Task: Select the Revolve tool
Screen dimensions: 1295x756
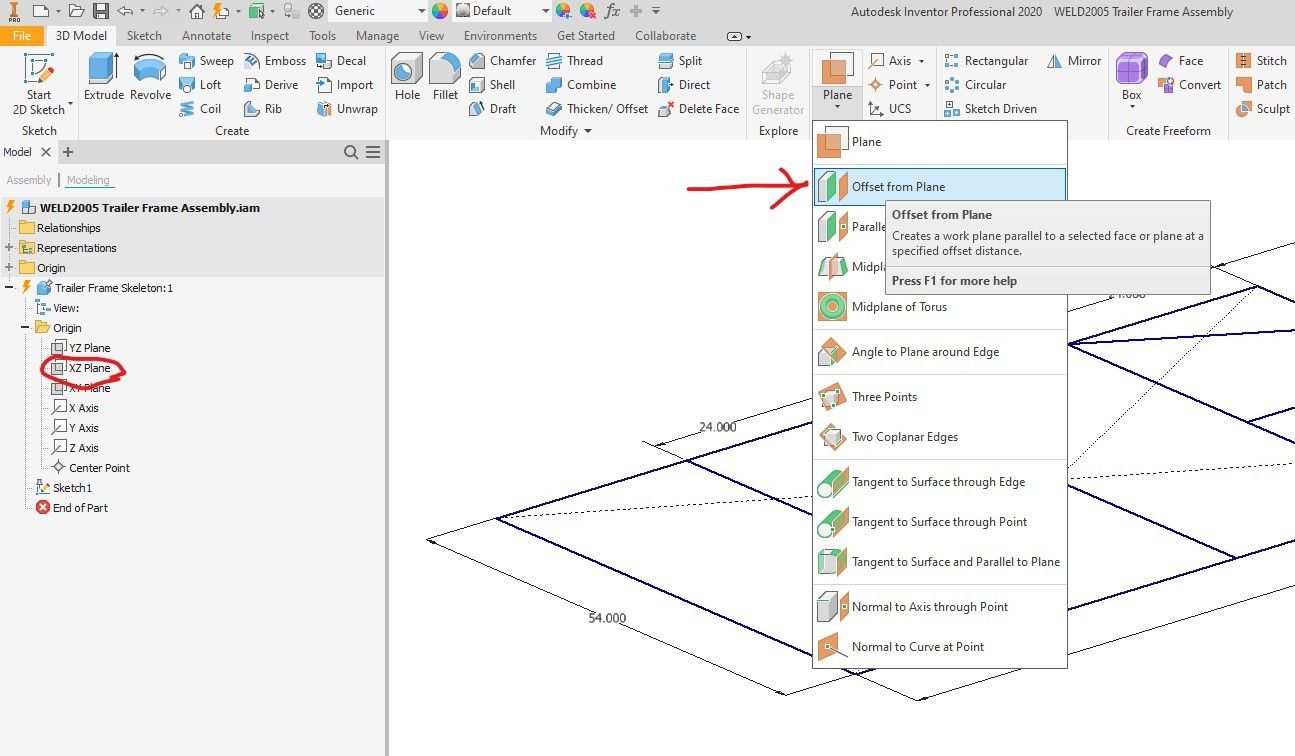Action: (150, 78)
